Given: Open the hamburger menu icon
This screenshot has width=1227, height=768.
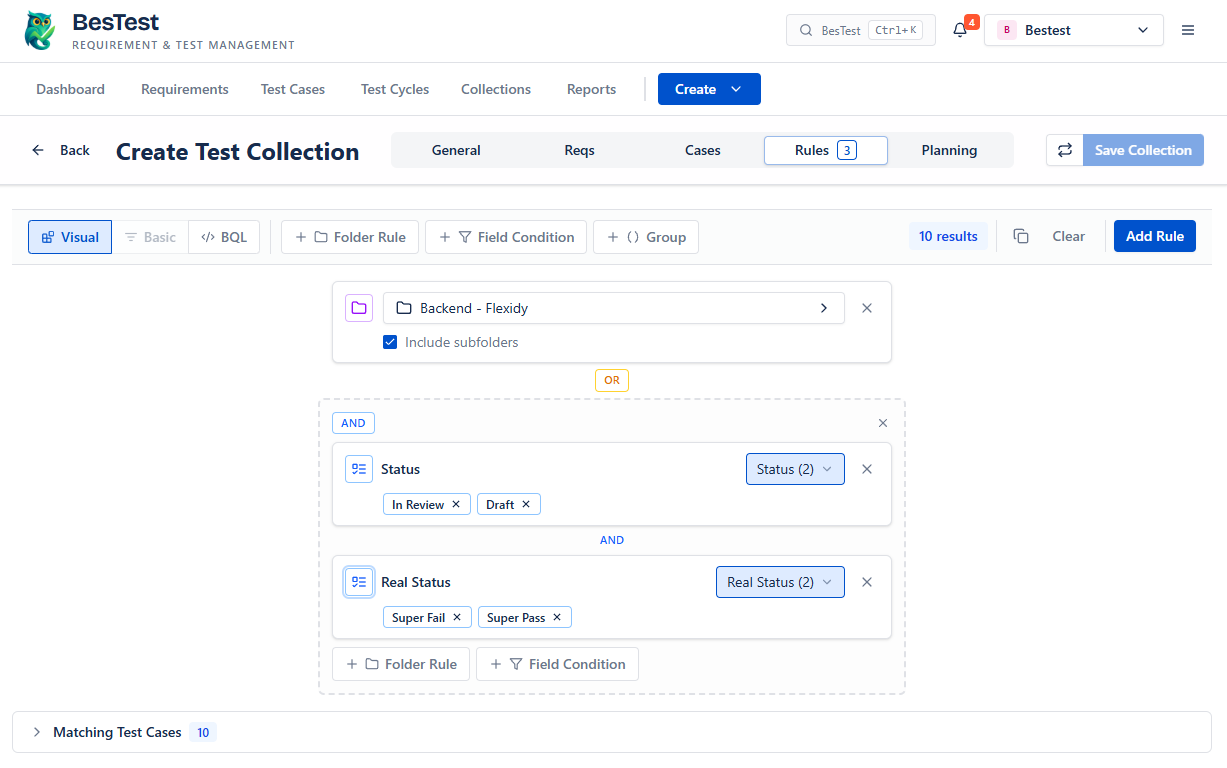Looking at the screenshot, I should click(x=1188, y=30).
